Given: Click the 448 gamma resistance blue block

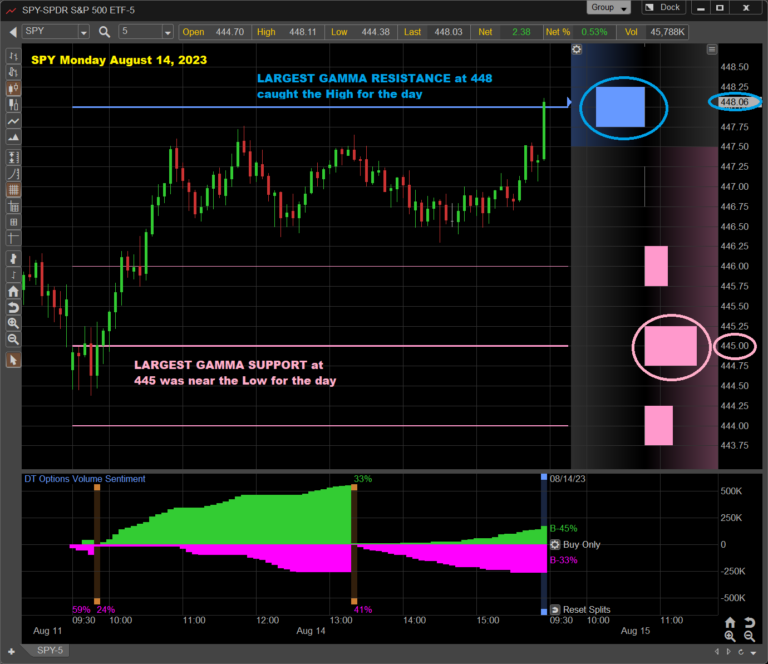Looking at the screenshot, I should [620, 106].
